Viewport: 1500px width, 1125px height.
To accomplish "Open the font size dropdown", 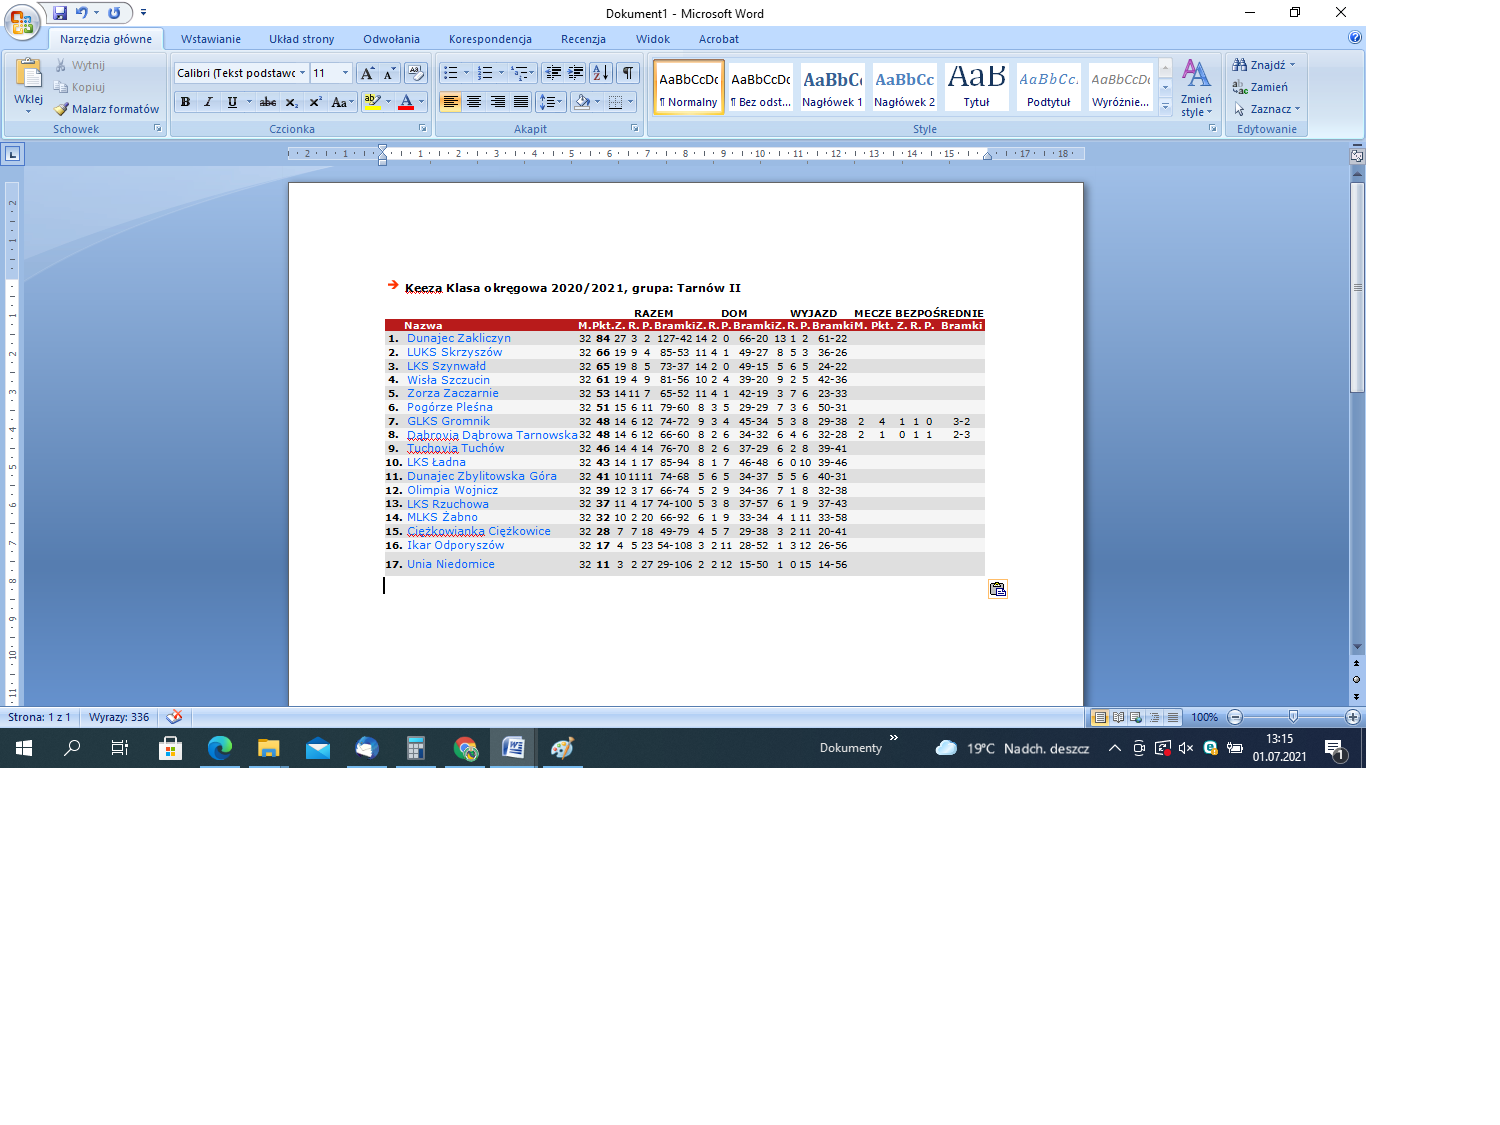I will [x=345, y=73].
